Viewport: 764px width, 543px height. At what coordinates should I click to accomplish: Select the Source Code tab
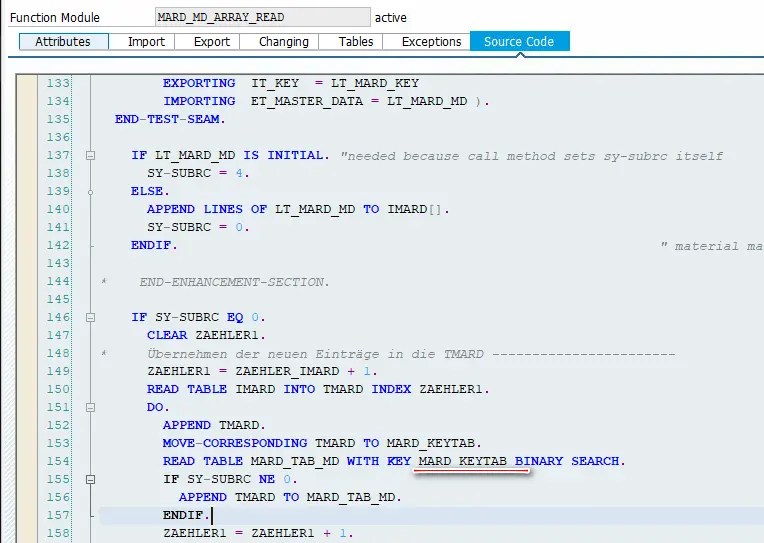[519, 41]
